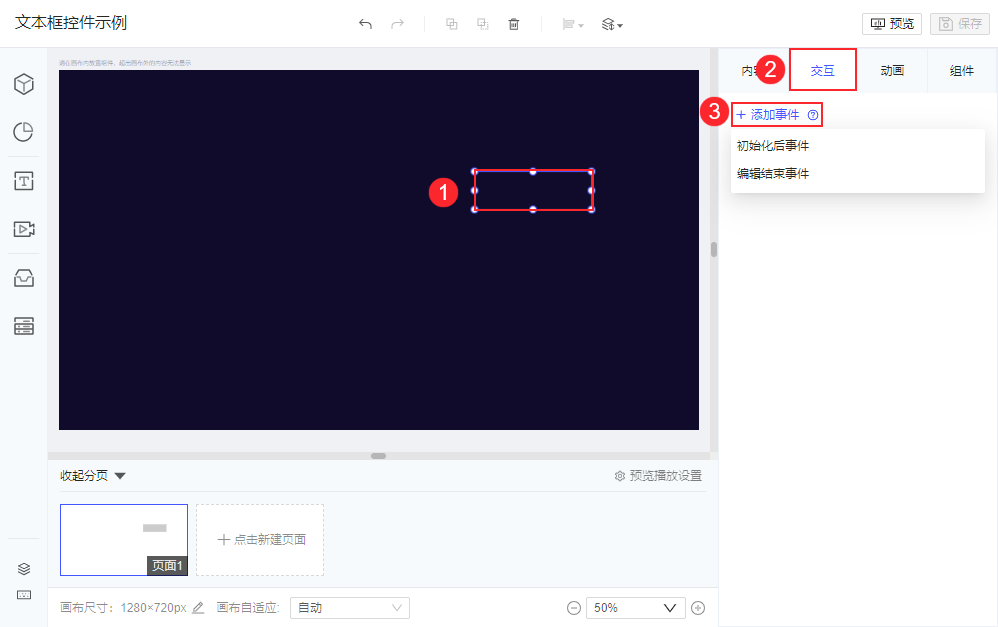Click the horizontal canvas scrollbar handle
Image resolution: width=998 pixels, height=627 pixels.
(379, 456)
